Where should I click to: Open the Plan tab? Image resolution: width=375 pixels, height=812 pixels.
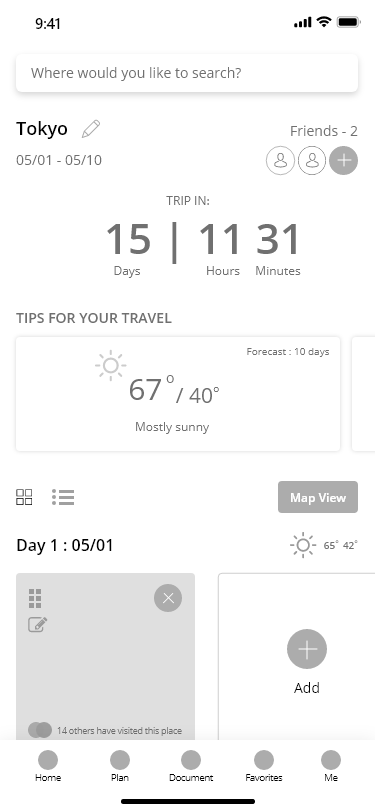point(120,766)
